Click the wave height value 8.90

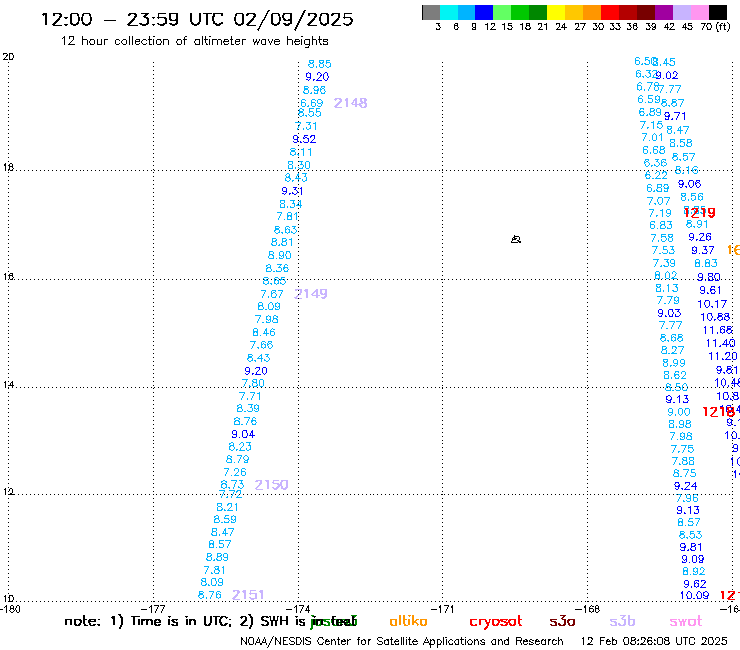(279, 255)
